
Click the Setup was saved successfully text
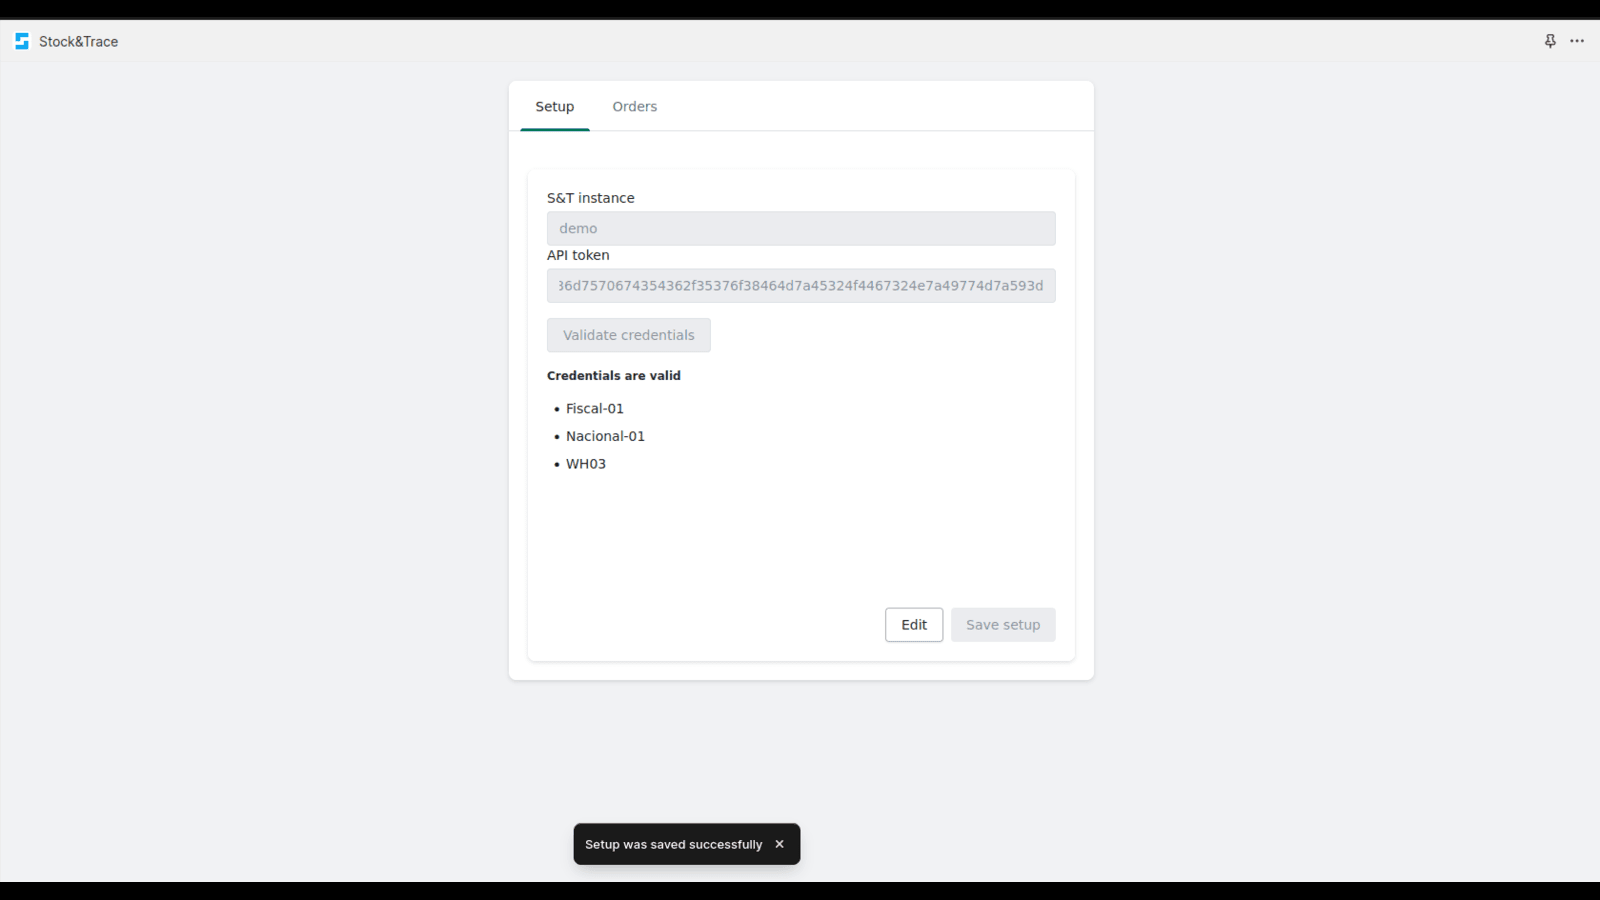click(x=674, y=845)
